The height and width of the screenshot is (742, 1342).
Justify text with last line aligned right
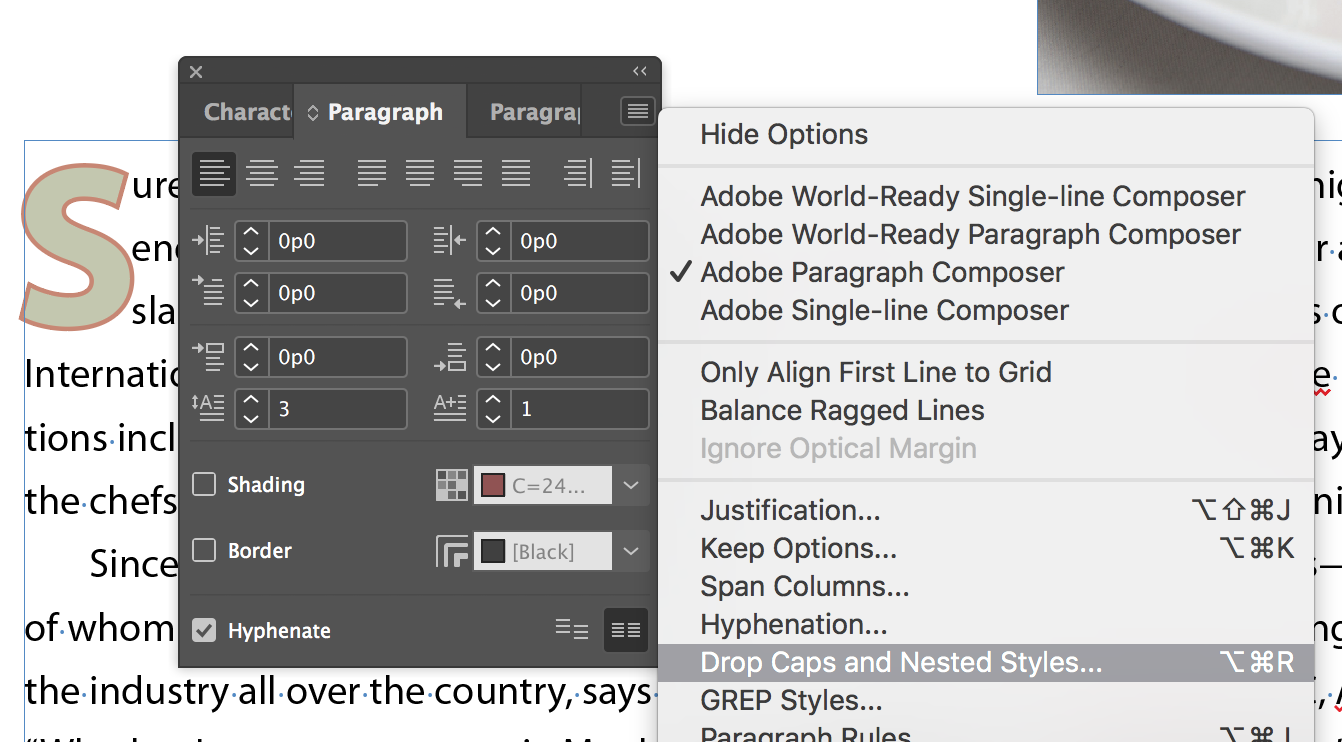[468, 173]
